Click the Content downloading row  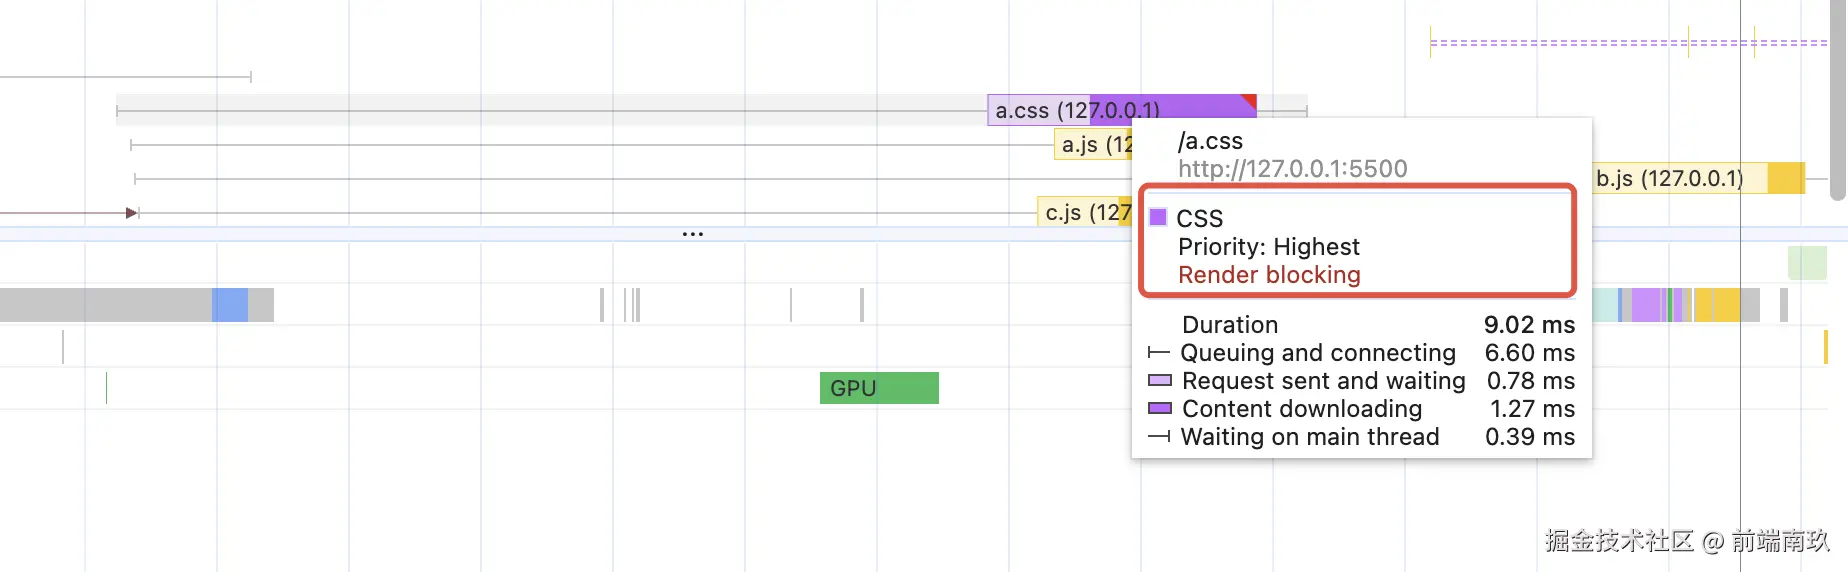[x=1361, y=409]
